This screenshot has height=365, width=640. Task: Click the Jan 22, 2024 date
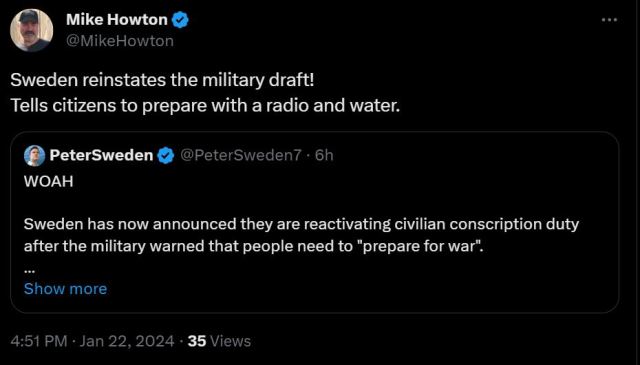127,341
